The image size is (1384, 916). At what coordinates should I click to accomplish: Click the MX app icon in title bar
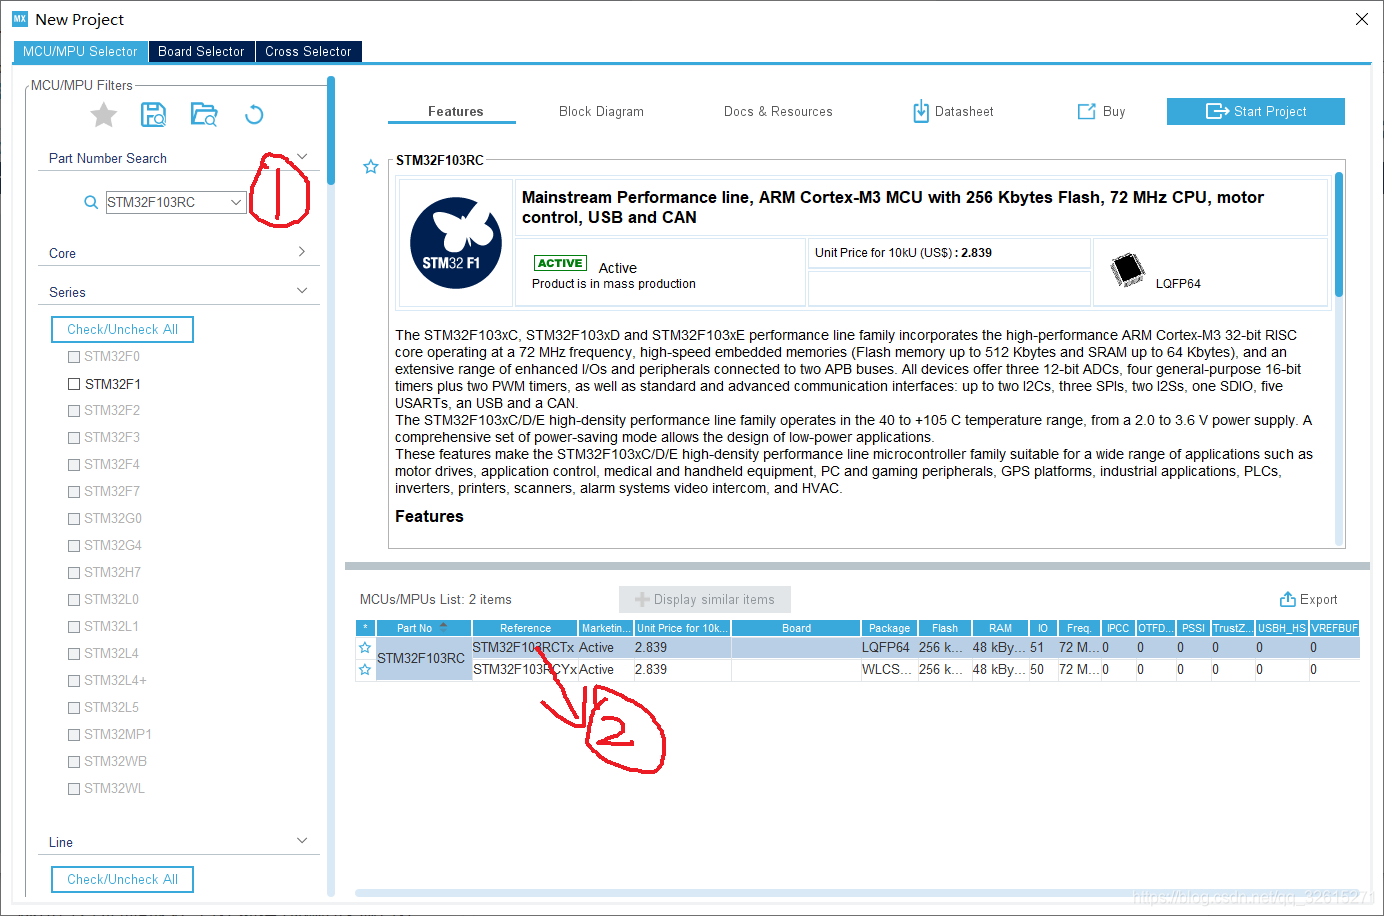[20, 19]
